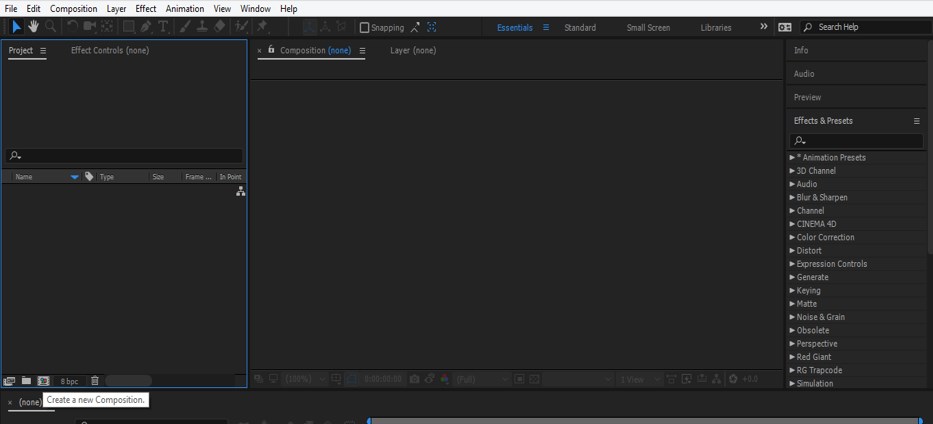Open the project flowchart view icon
933x424 pixels.
240,191
